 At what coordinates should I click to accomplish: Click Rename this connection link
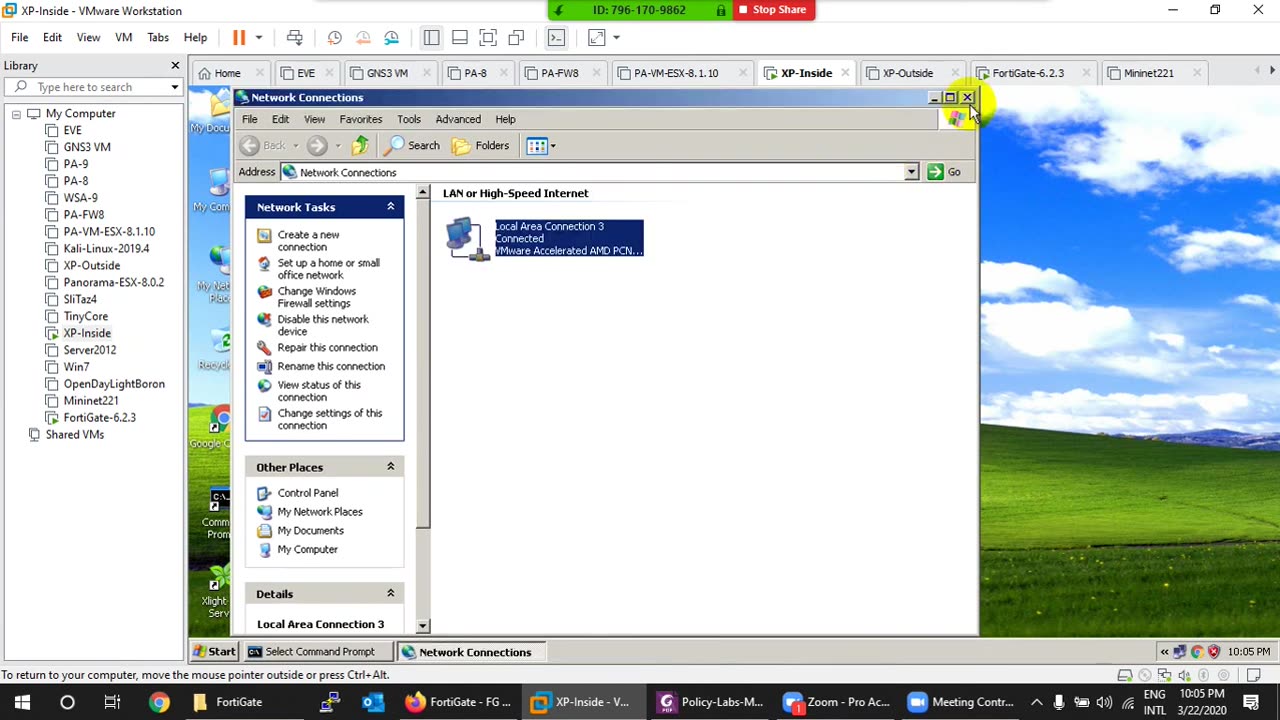point(331,366)
